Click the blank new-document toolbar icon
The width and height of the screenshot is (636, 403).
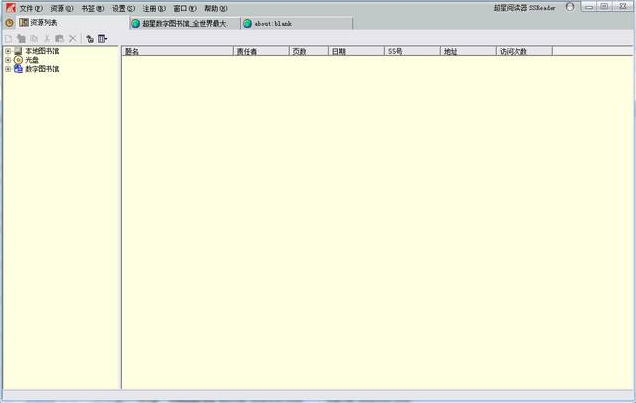[8, 39]
